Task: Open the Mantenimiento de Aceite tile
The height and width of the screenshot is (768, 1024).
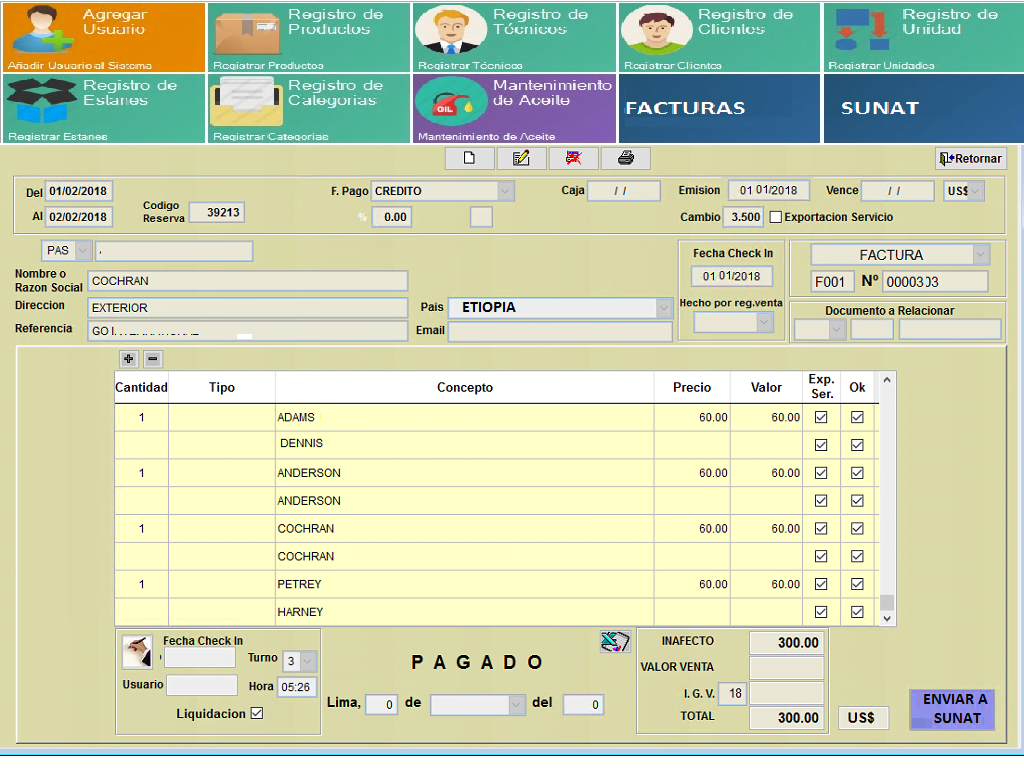Action: click(x=514, y=107)
